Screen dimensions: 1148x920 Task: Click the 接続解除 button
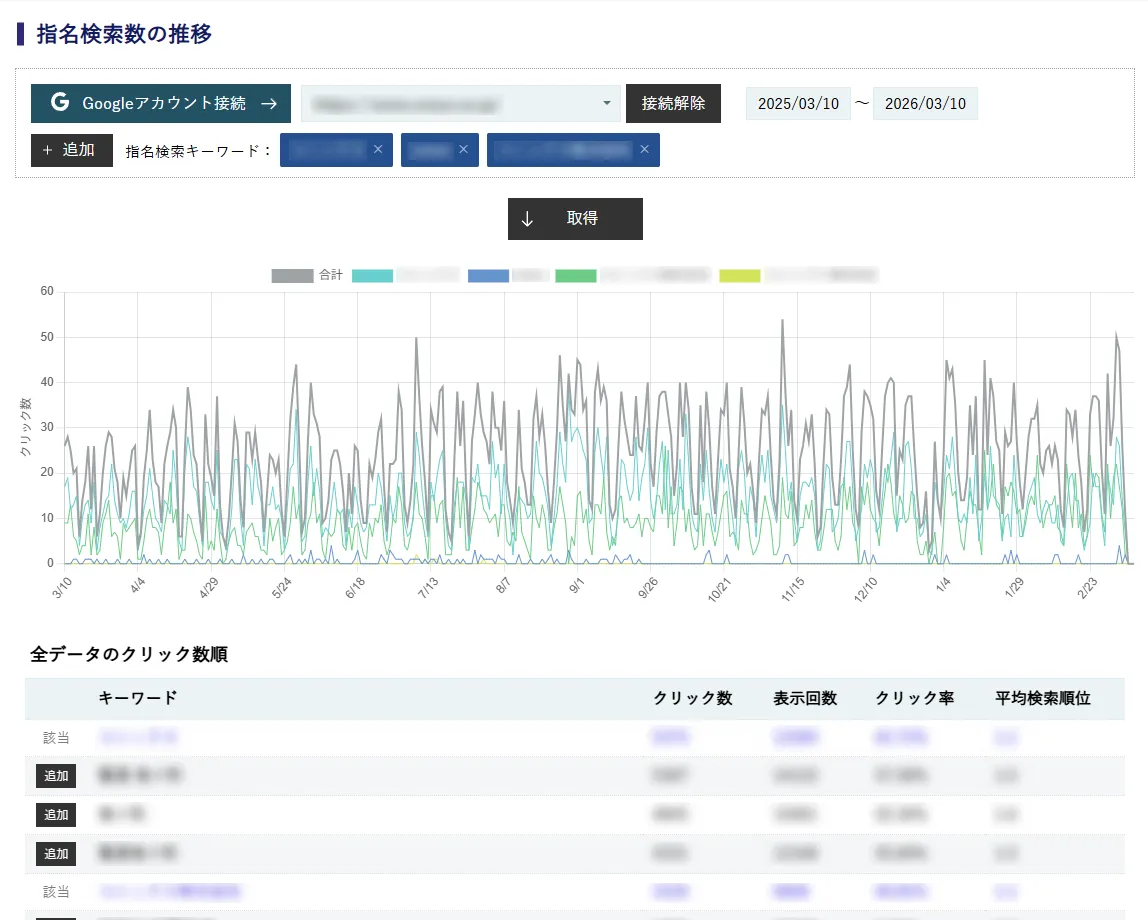(x=673, y=103)
